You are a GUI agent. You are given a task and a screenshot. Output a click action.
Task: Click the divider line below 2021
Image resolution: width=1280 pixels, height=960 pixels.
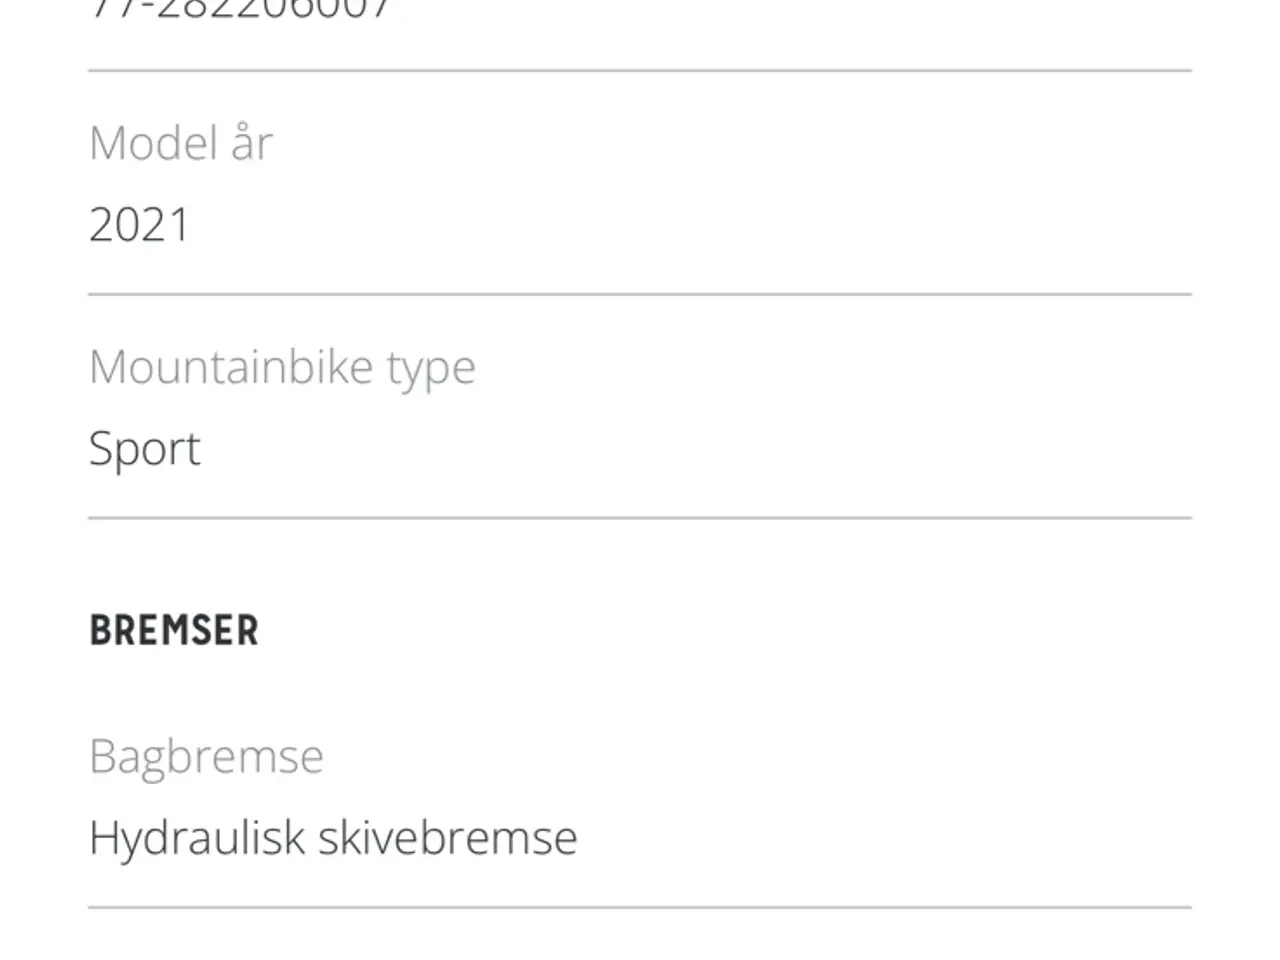click(x=640, y=294)
